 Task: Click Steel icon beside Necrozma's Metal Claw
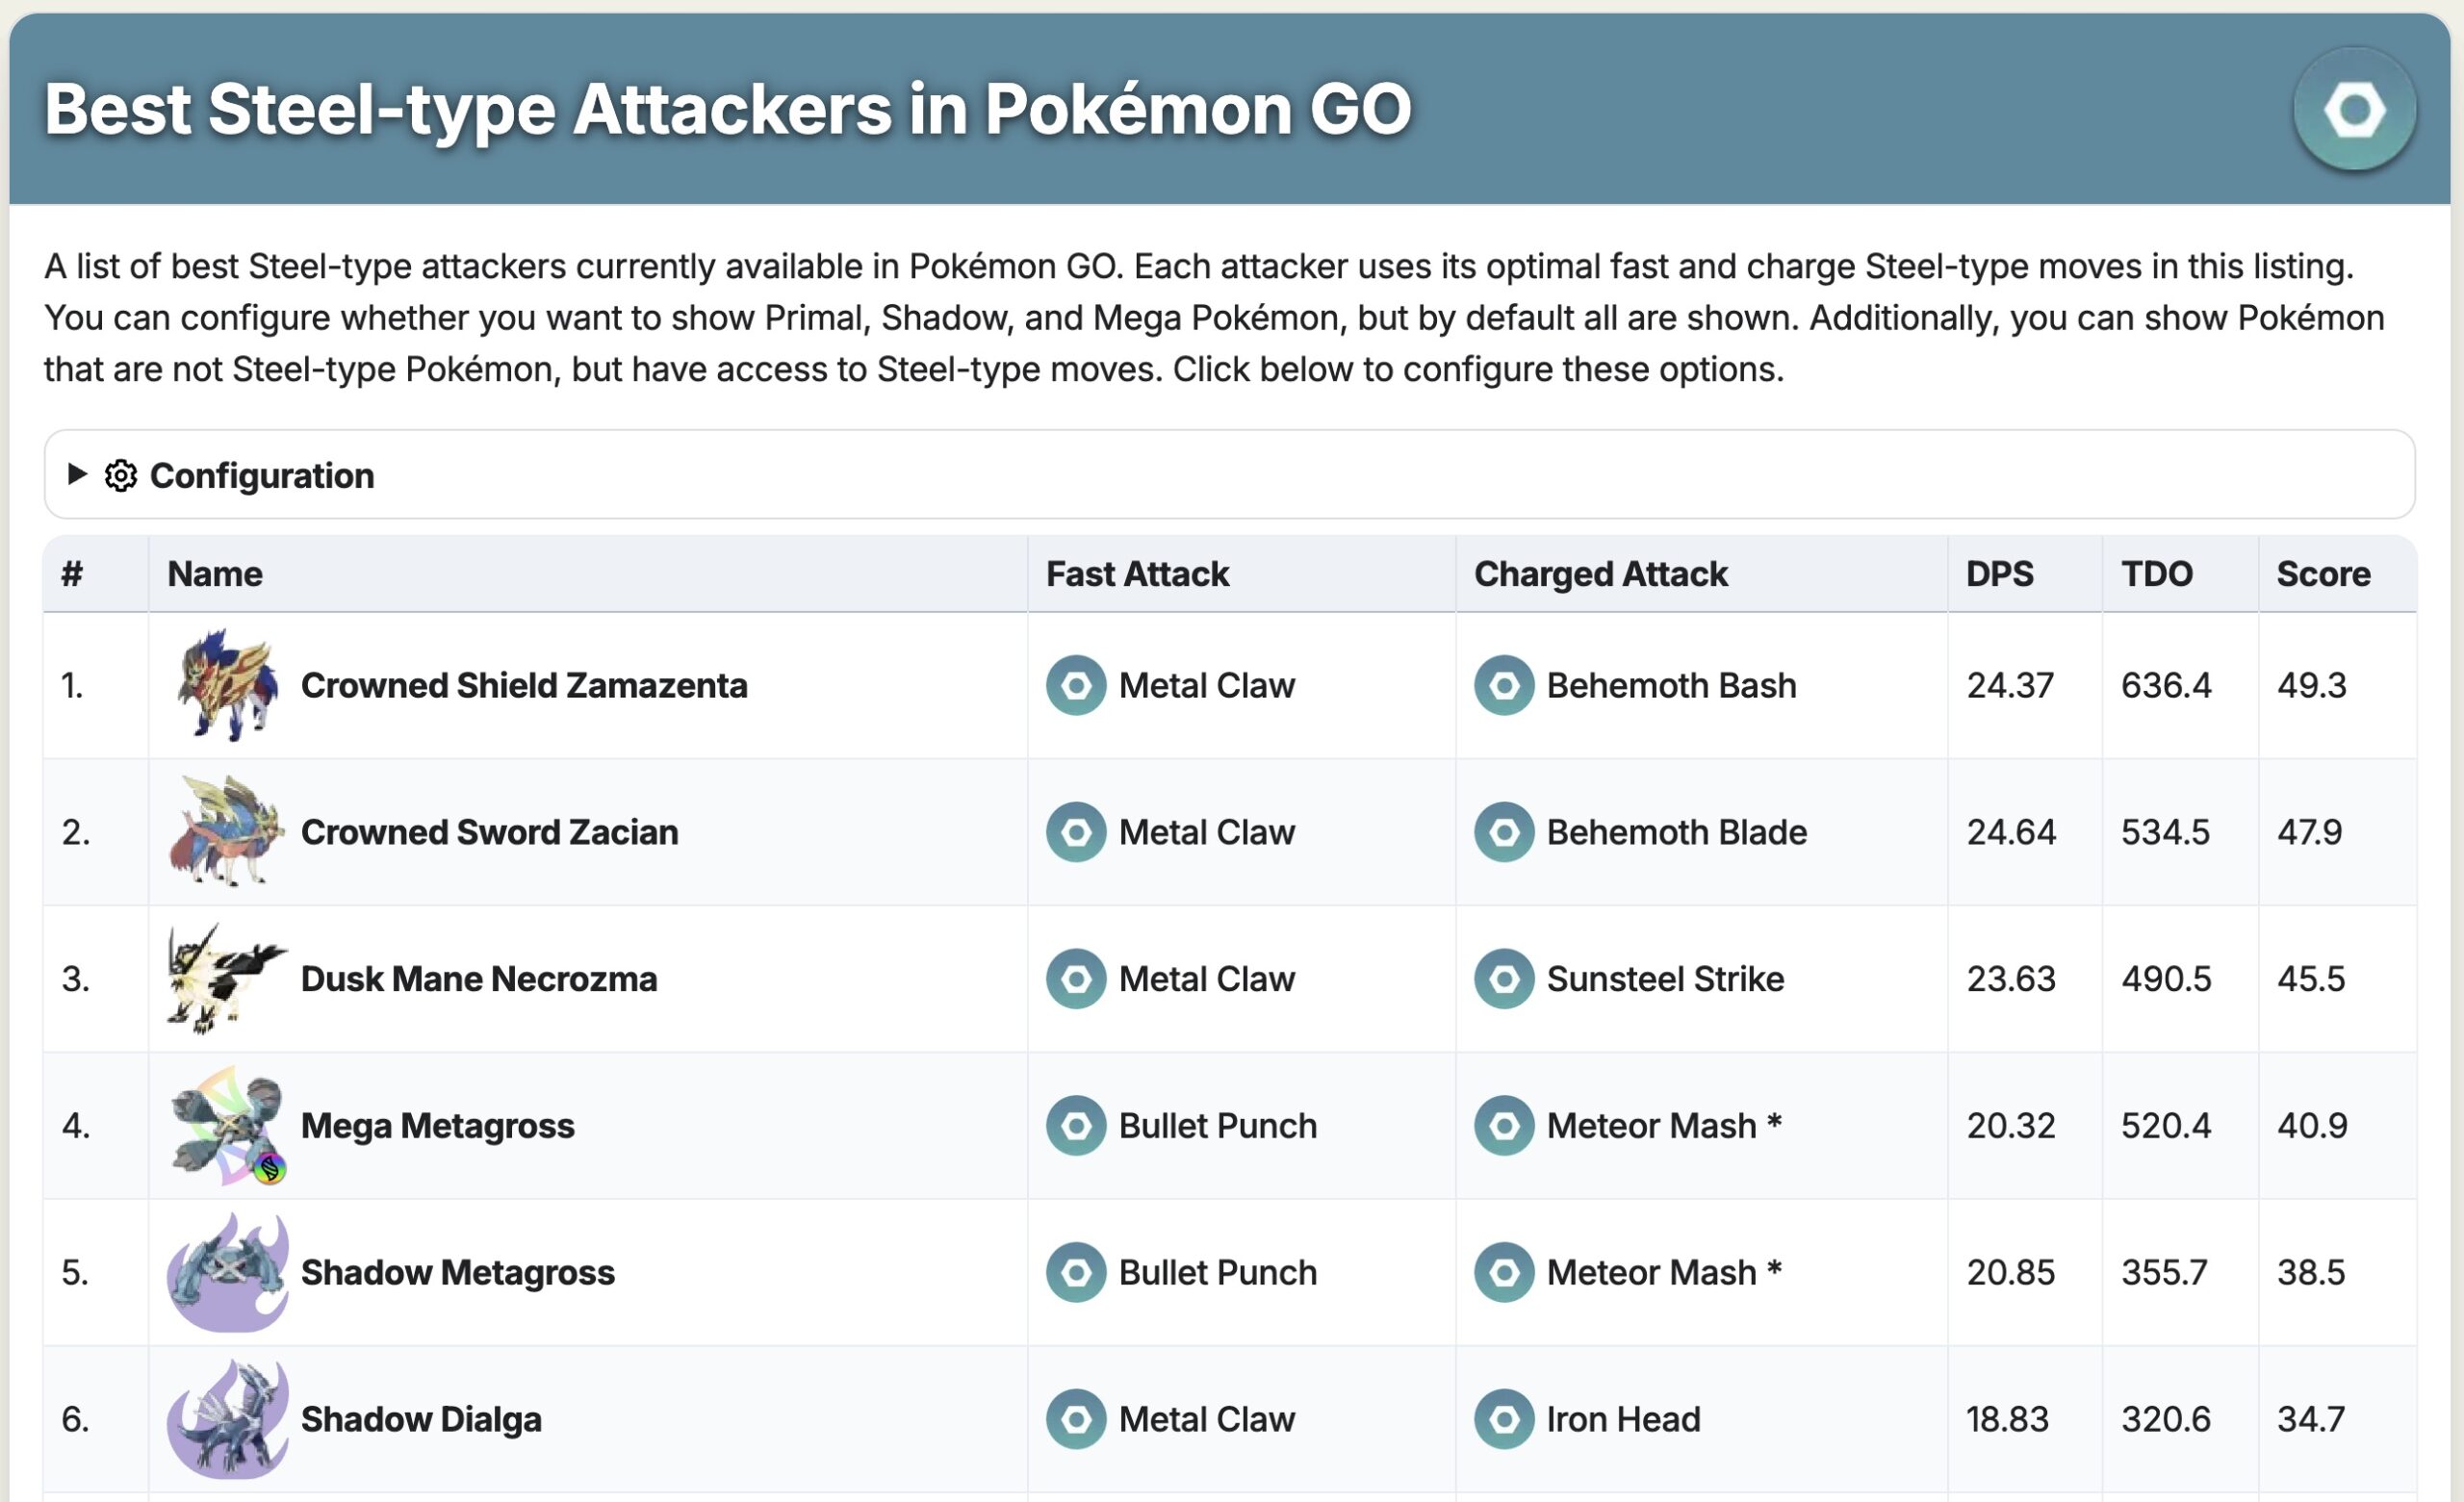(1076, 979)
